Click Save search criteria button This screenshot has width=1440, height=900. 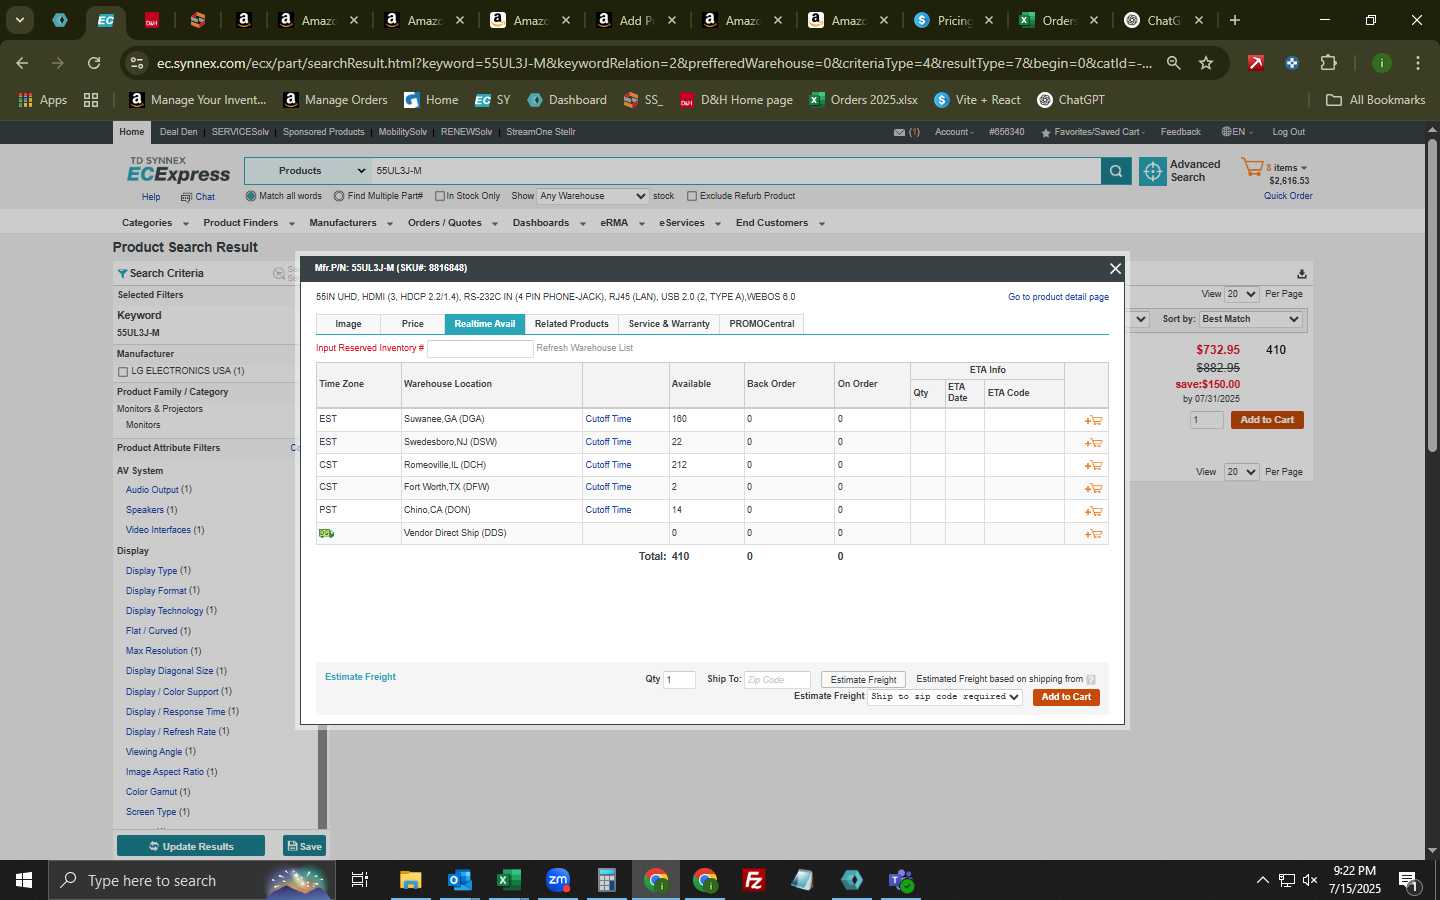coord(305,846)
